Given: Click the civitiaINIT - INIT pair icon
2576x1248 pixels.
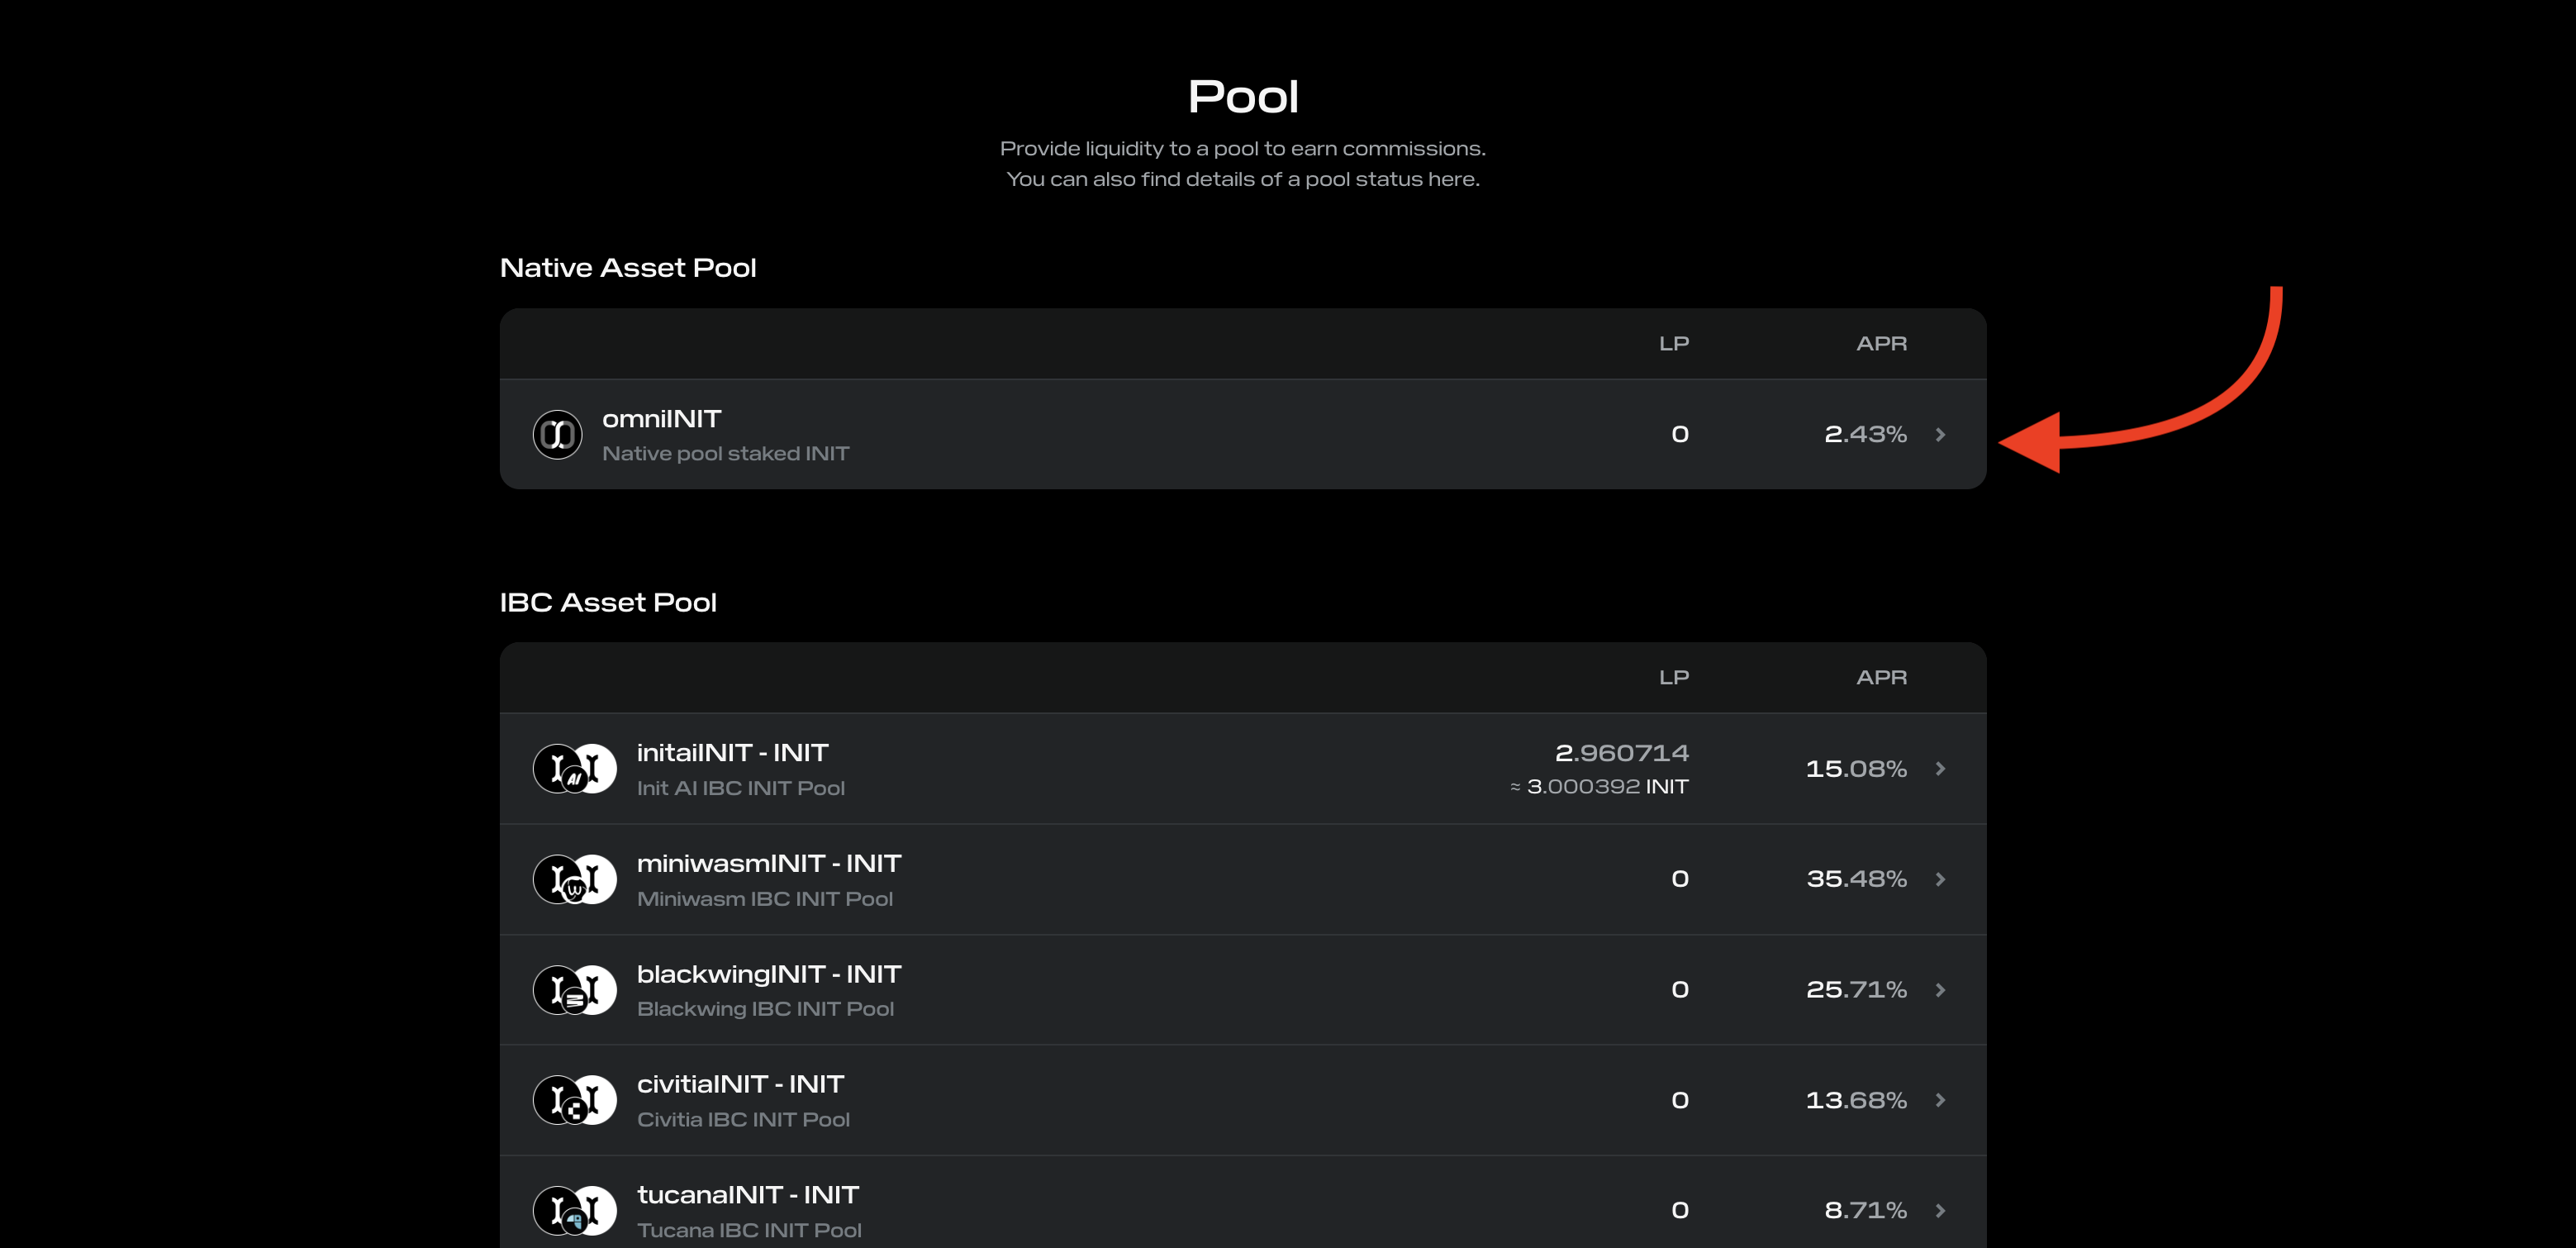Looking at the screenshot, I should (x=574, y=1100).
